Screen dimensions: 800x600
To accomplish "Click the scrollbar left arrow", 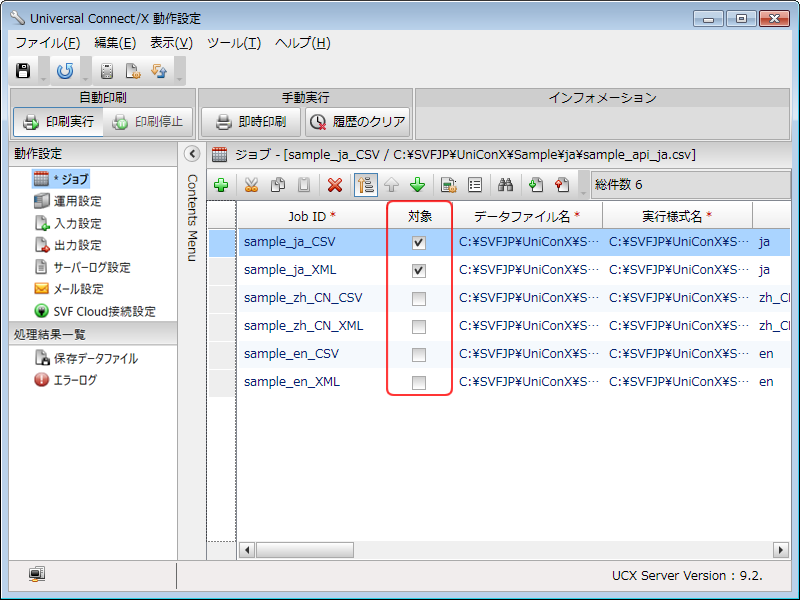I will (x=247, y=550).
